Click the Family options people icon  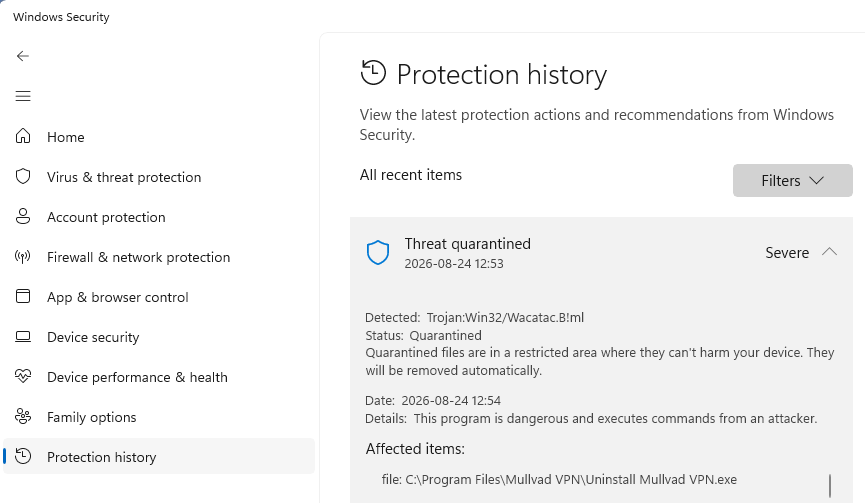pos(23,416)
